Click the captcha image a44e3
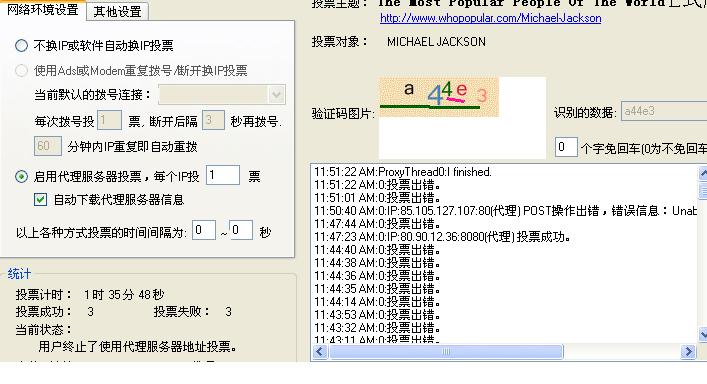 [x=439, y=97]
